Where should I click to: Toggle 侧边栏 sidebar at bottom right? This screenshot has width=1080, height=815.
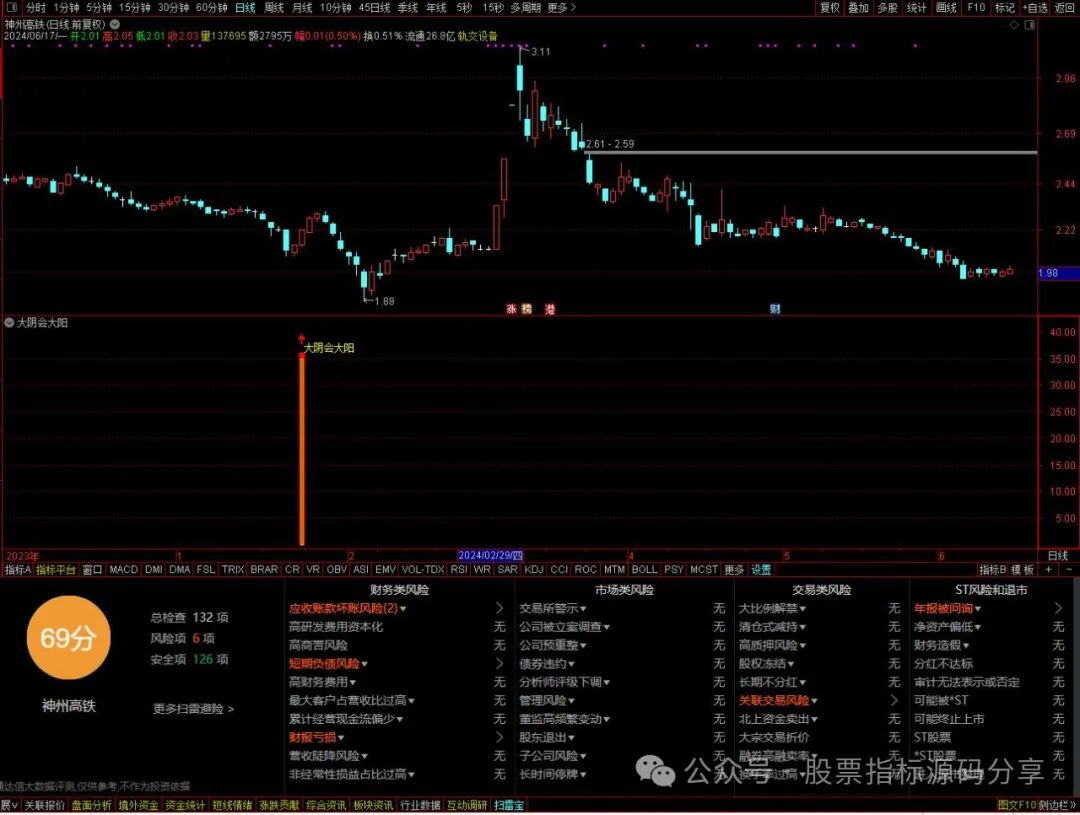pyautogui.click(x=1056, y=805)
